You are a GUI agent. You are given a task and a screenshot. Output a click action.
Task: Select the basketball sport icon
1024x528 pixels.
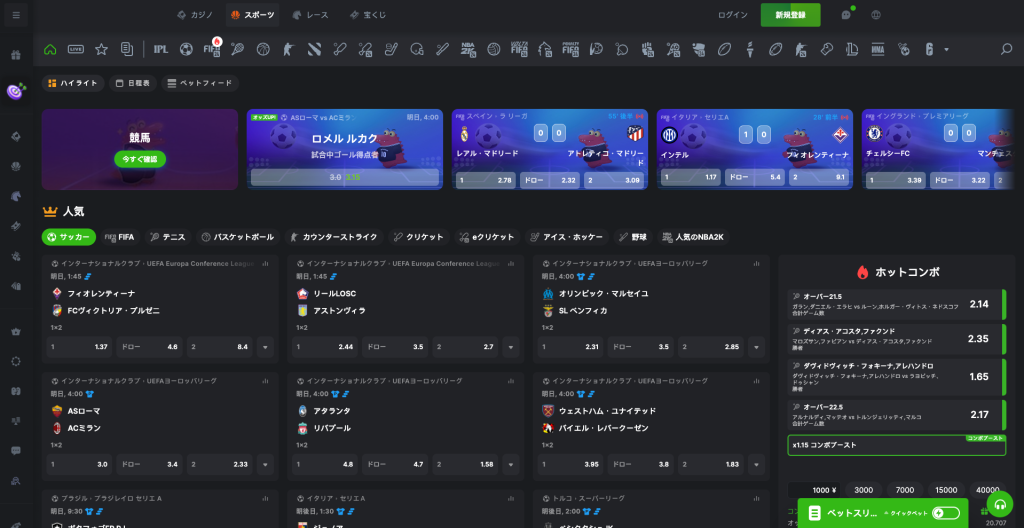(263, 49)
